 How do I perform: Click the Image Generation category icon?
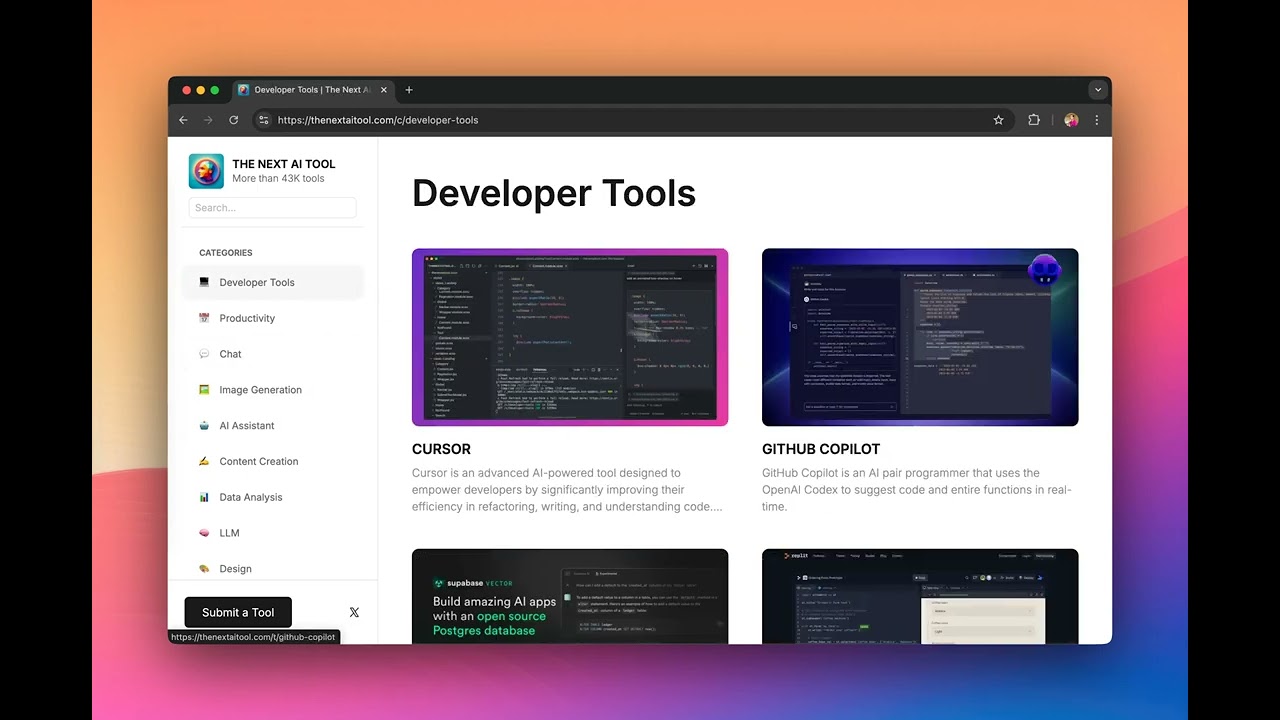click(x=204, y=390)
